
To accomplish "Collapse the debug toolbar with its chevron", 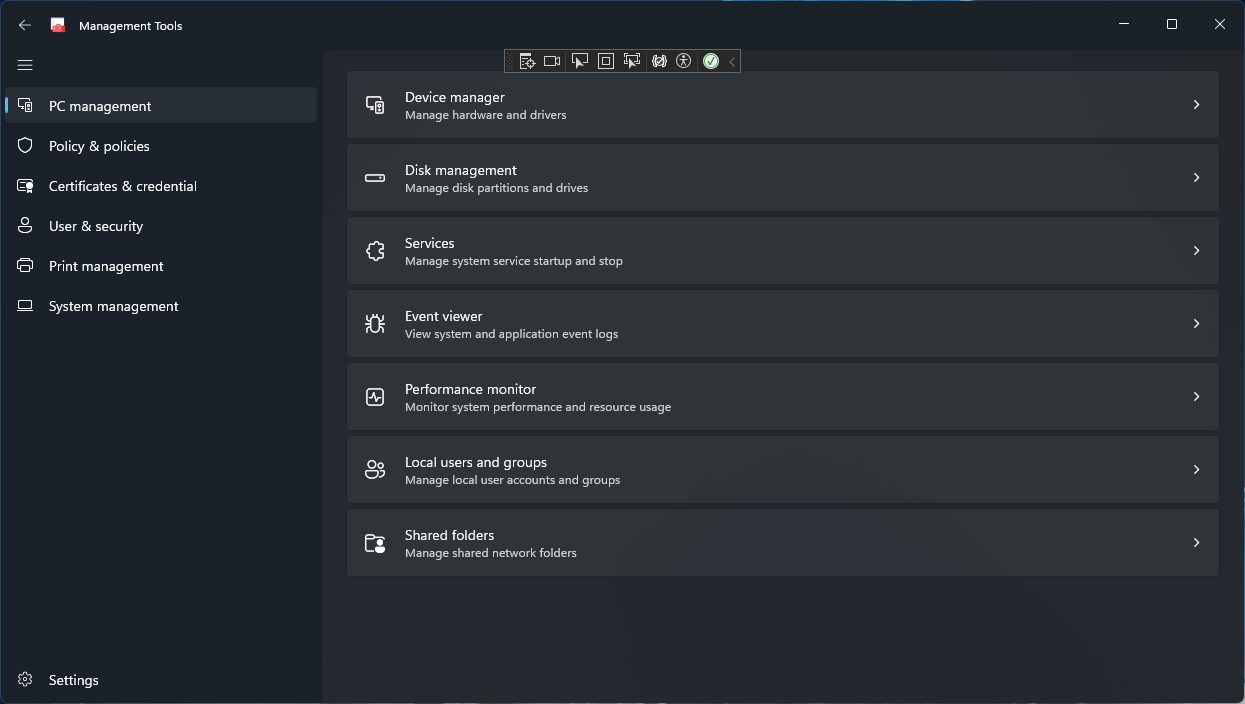I will pos(732,62).
